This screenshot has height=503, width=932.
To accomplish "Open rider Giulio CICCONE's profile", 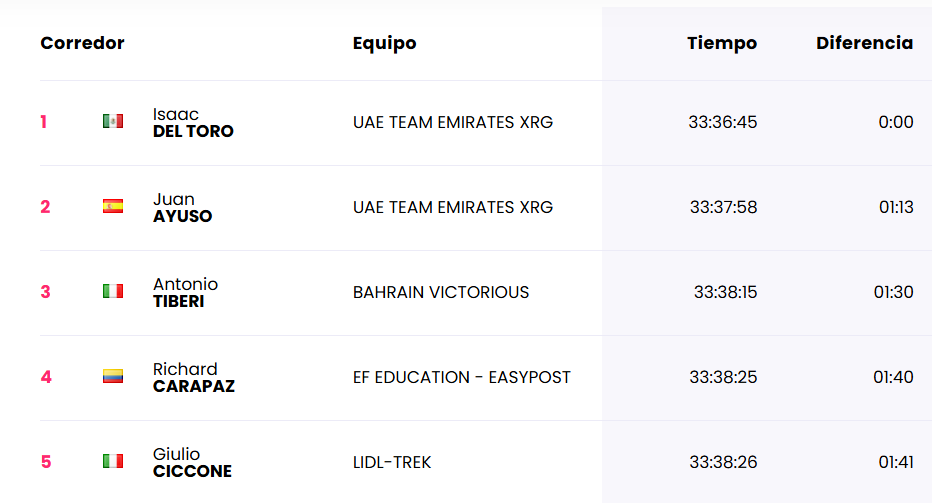I will point(192,463).
